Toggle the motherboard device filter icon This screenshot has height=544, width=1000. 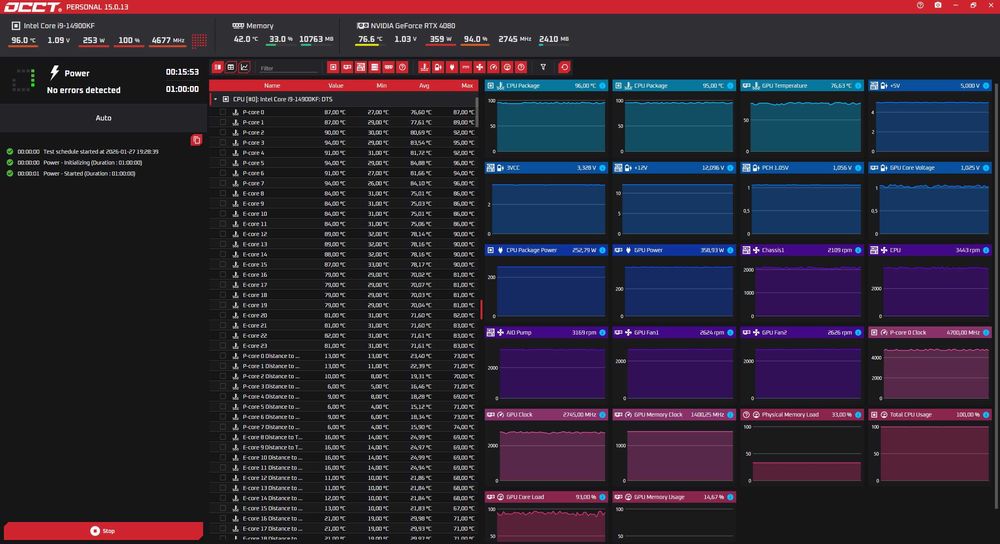click(x=360, y=67)
